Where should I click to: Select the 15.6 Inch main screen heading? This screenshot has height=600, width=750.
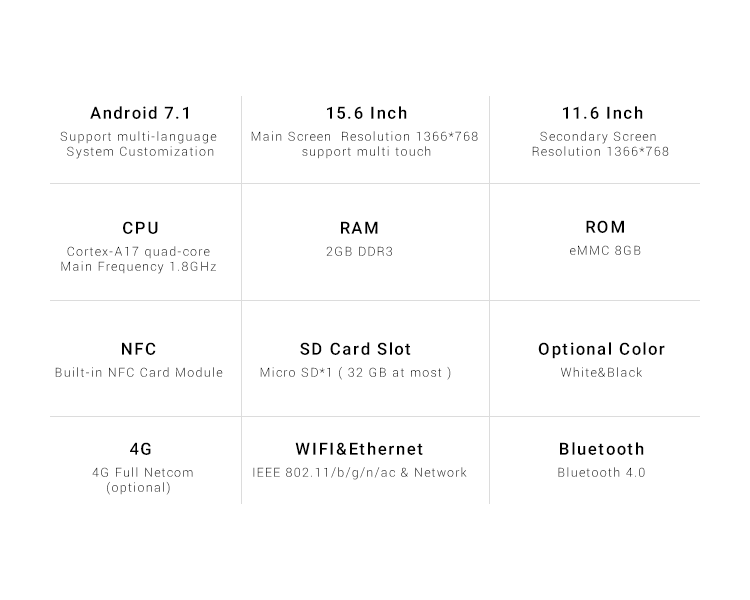[367, 113]
